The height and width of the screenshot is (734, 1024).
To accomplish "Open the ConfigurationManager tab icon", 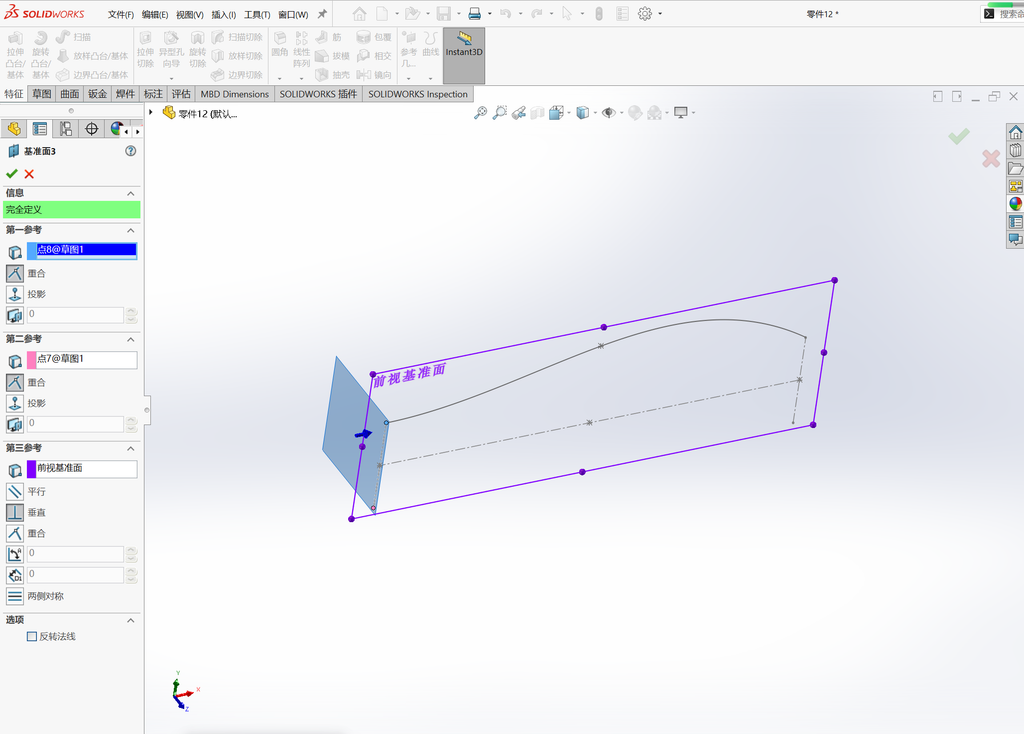I will [x=66, y=129].
